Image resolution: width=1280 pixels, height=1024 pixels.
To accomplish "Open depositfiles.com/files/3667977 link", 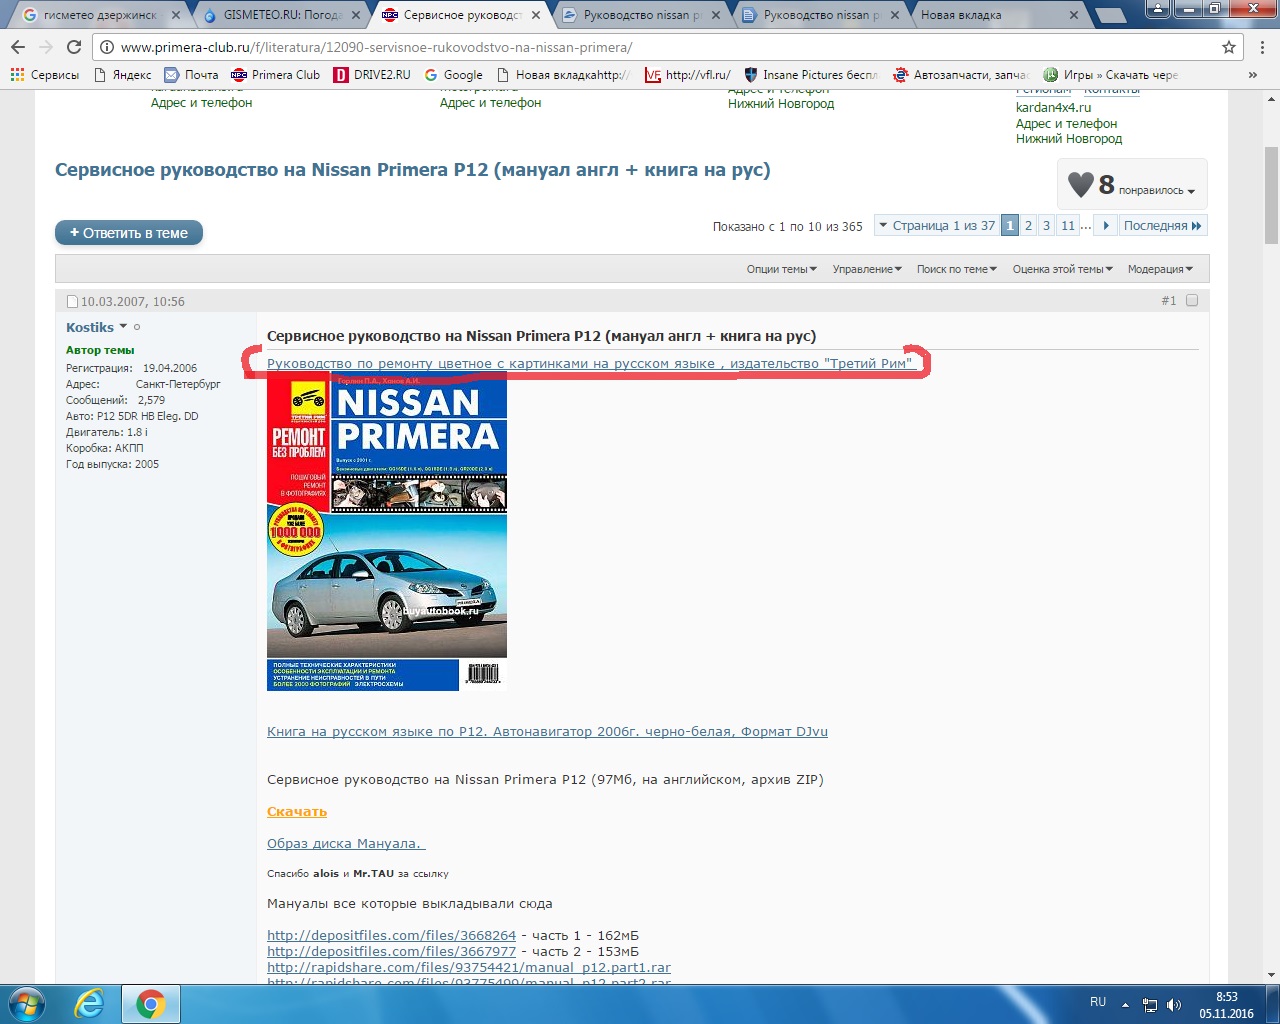I will click(x=391, y=951).
